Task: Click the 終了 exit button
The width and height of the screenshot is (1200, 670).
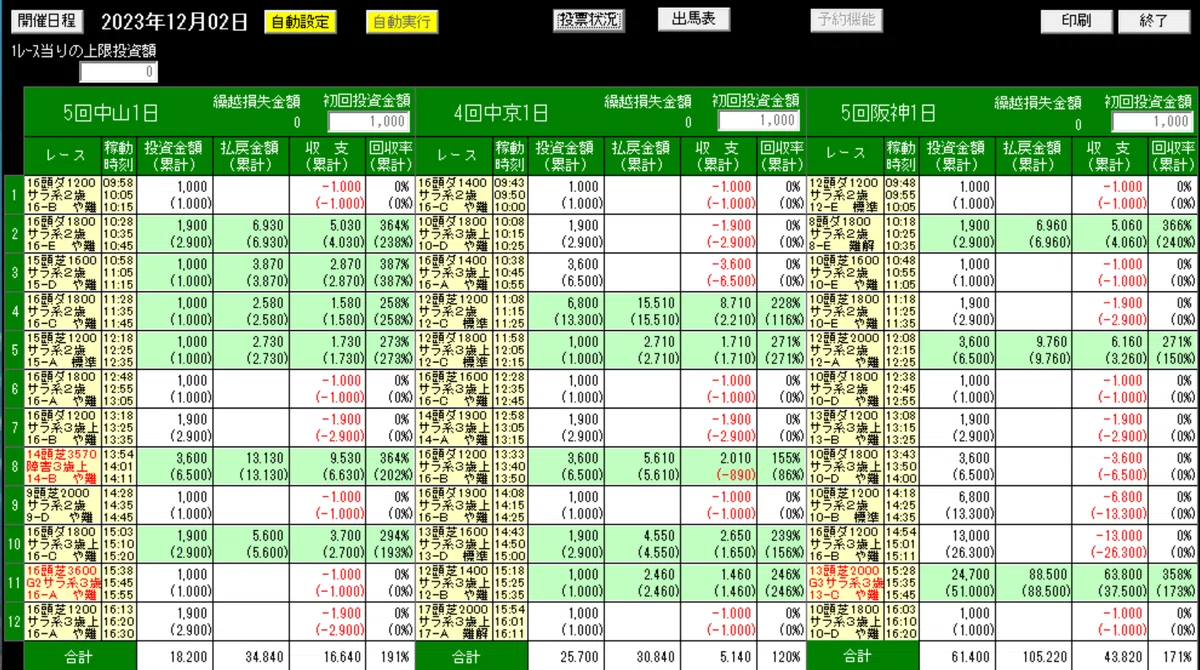Action: point(1154,21)
